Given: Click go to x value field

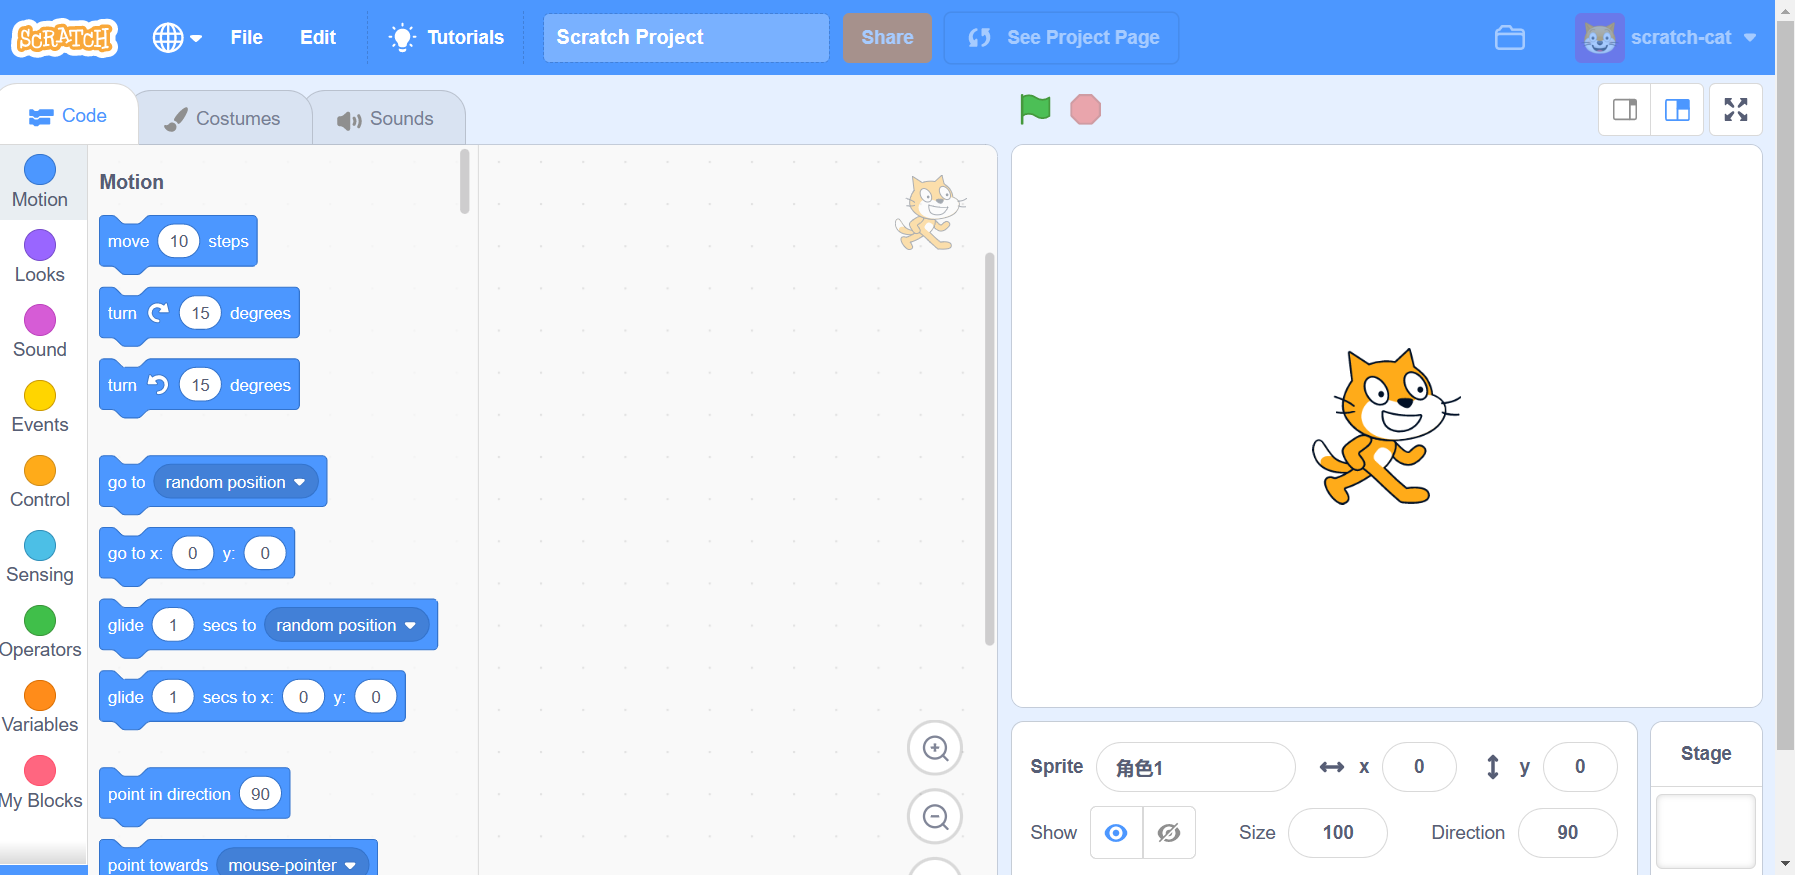Looking at the screenshot, I should (x=193, y=553).
